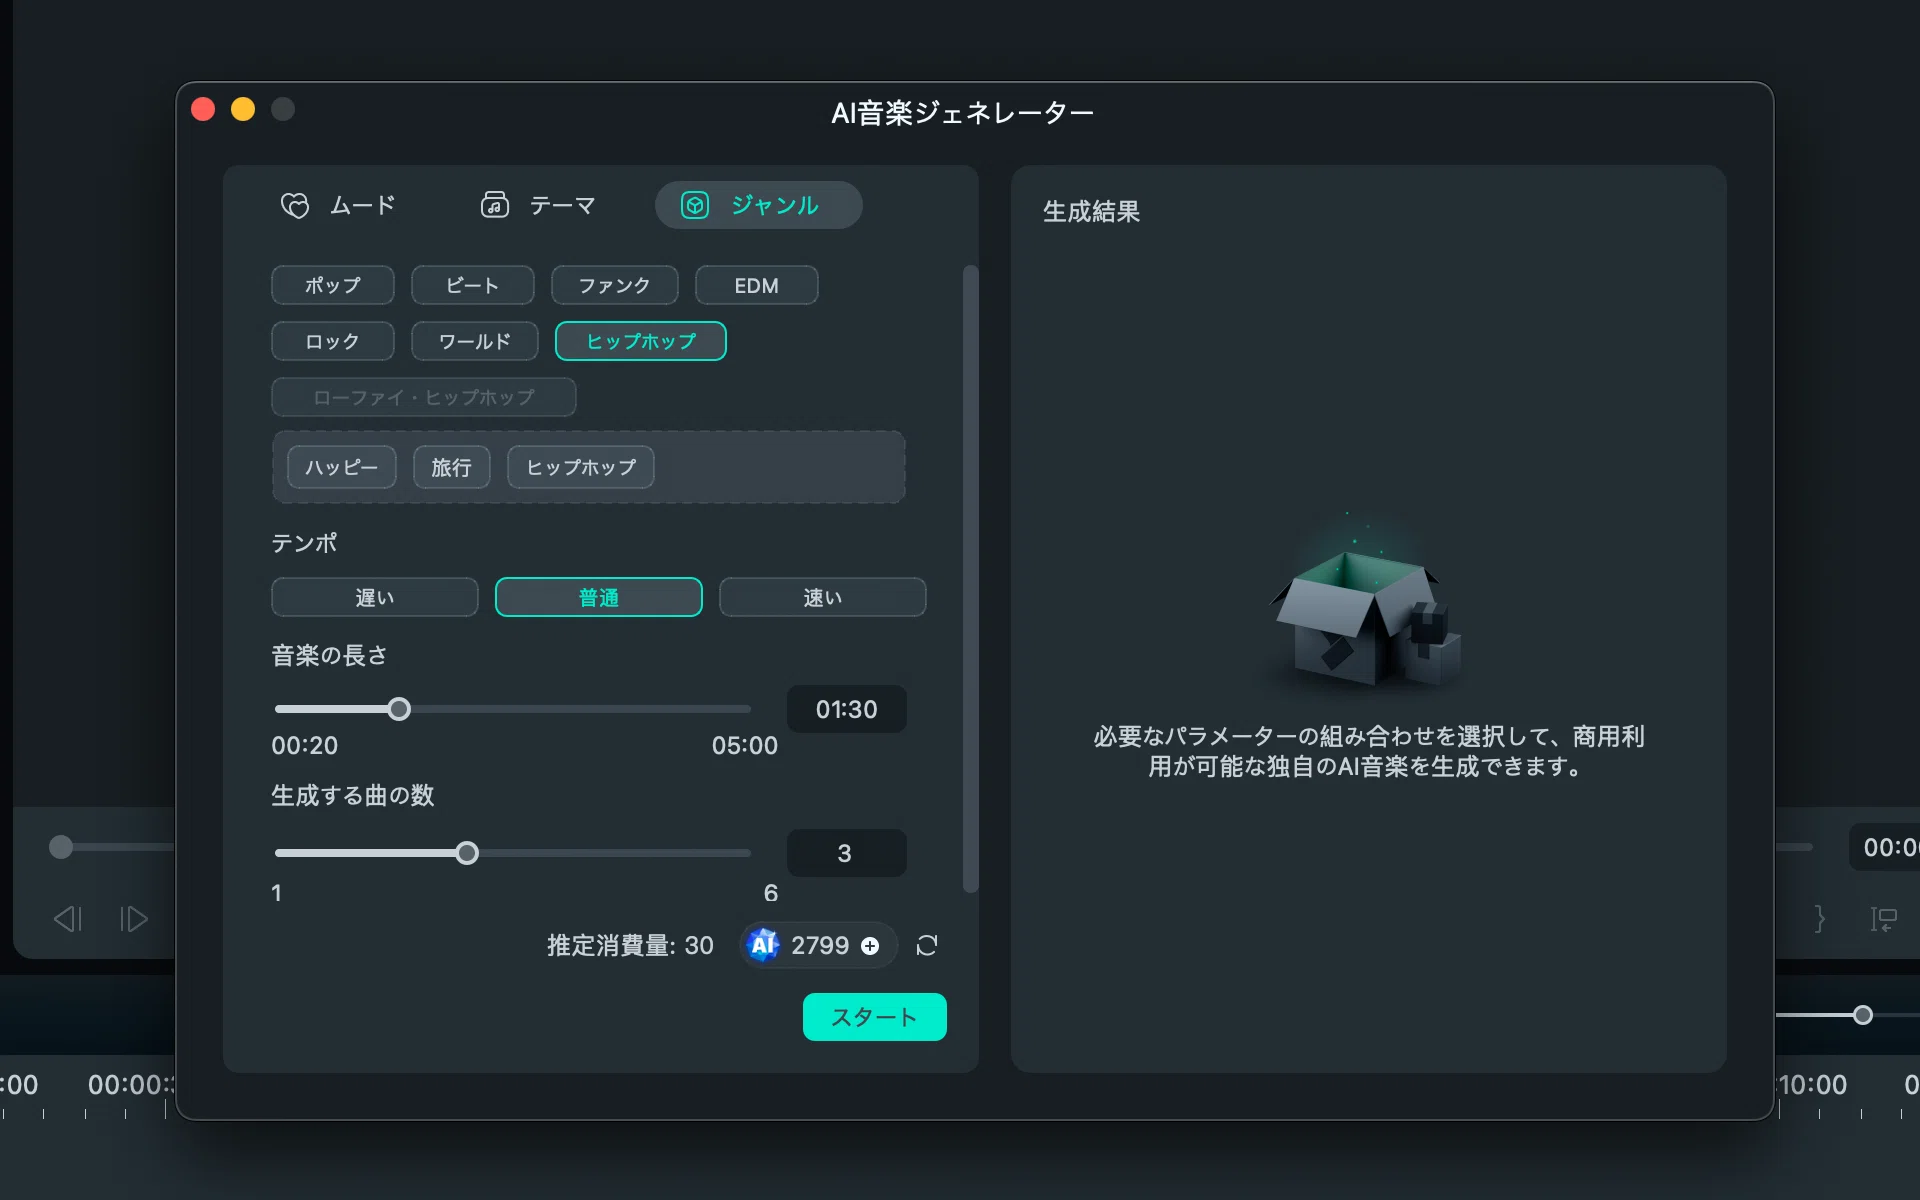
Task: Click the cube genre icon
Action: (695, 205)
